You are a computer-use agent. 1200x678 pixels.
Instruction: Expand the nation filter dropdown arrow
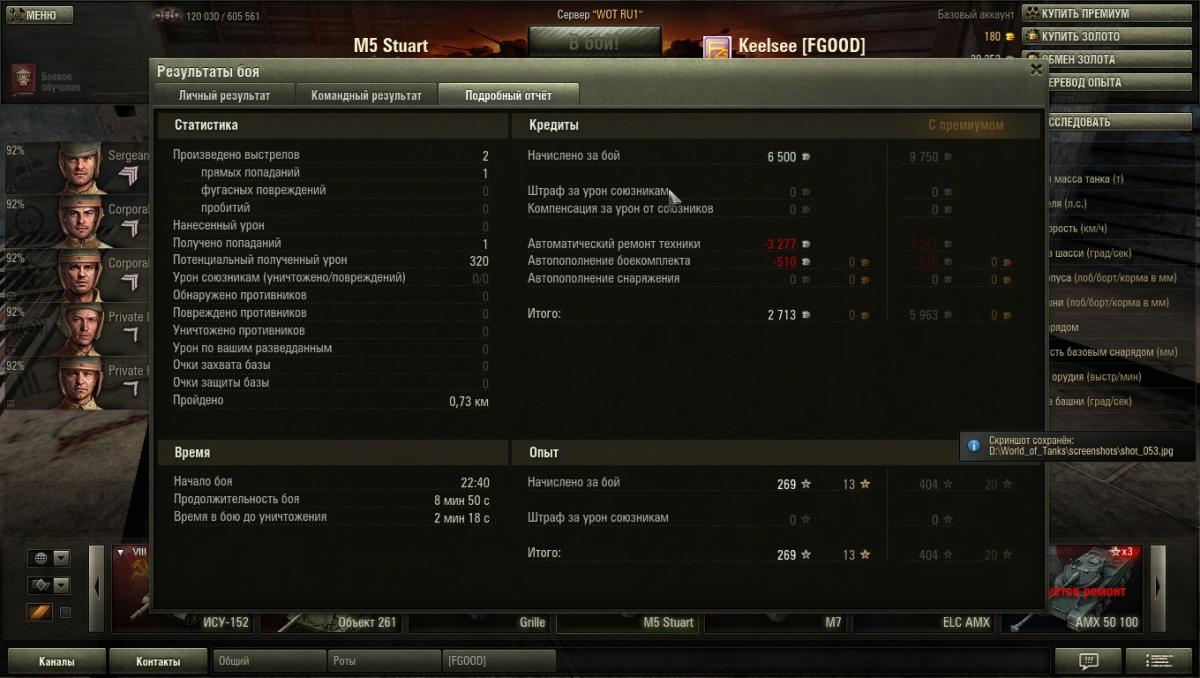pyautogui.click(x=61, y=558)
